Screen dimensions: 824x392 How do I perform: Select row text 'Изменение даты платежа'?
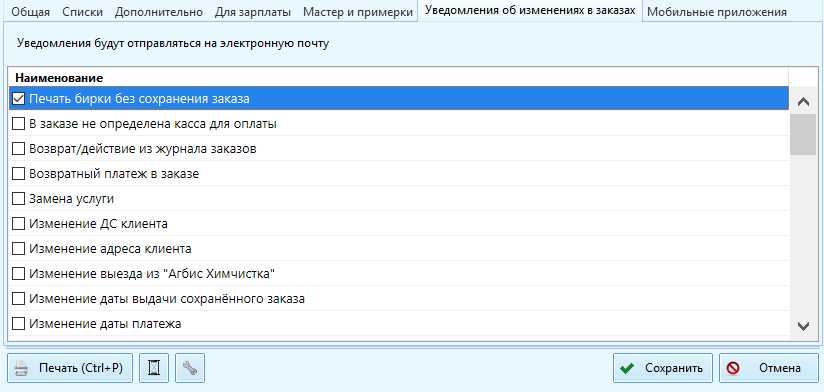point(105,324)
